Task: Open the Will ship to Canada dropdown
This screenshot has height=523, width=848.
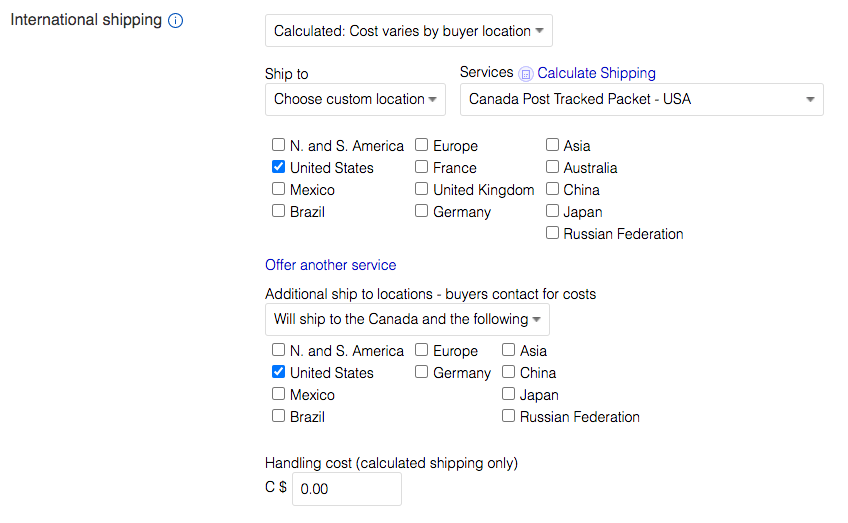Action: (x=407, y=319)
